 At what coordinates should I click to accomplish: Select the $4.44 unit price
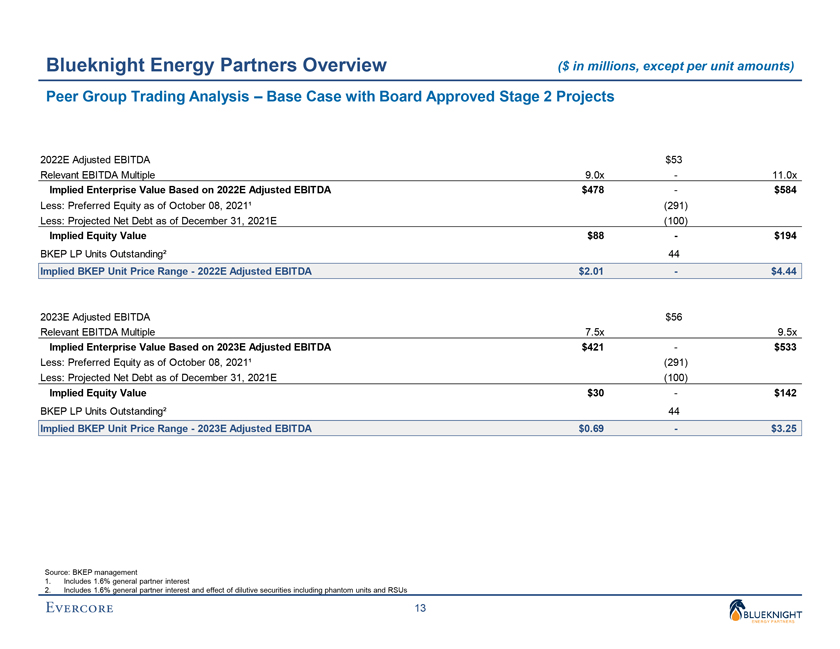784,271
